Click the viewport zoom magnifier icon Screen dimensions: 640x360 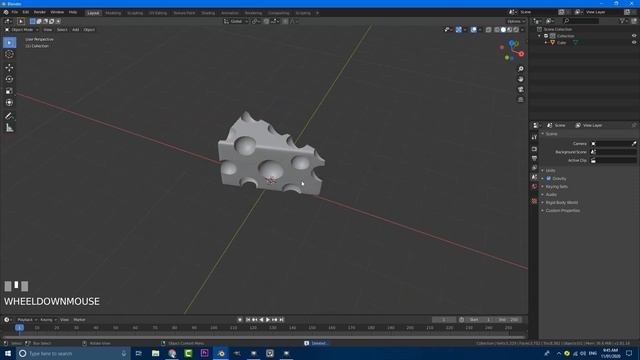pyautogui.click(x=520, y=69)
